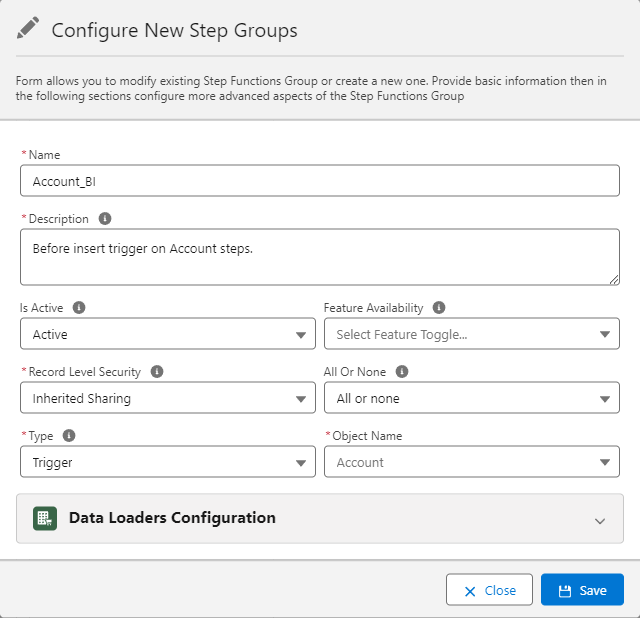This screenshot has width=640, height=618.
Task: Click info icon next to Type label
Action: coord(66,436)
